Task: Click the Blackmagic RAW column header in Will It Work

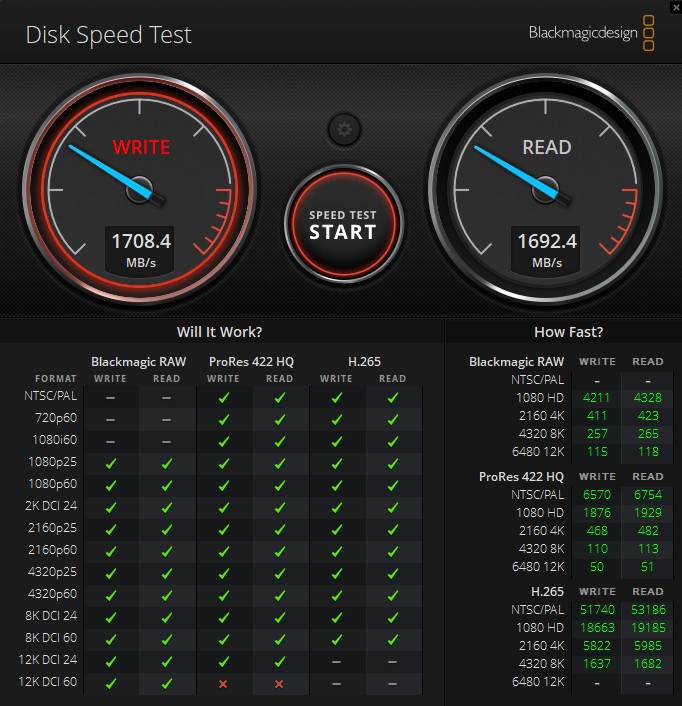Action: pos(138,362)
